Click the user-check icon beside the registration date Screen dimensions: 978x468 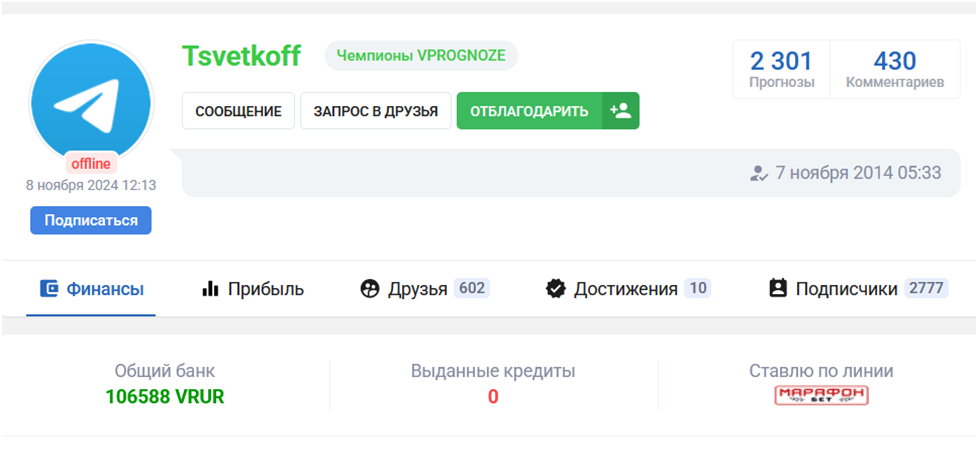coord(758,173)
